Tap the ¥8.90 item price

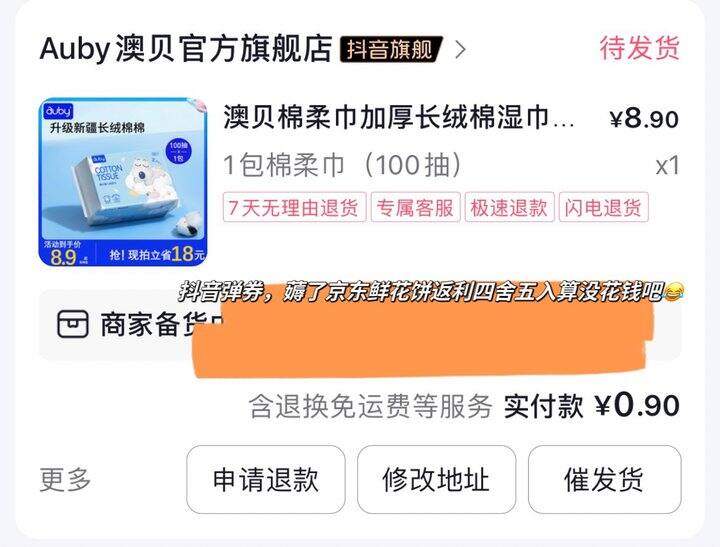point(644,118)
